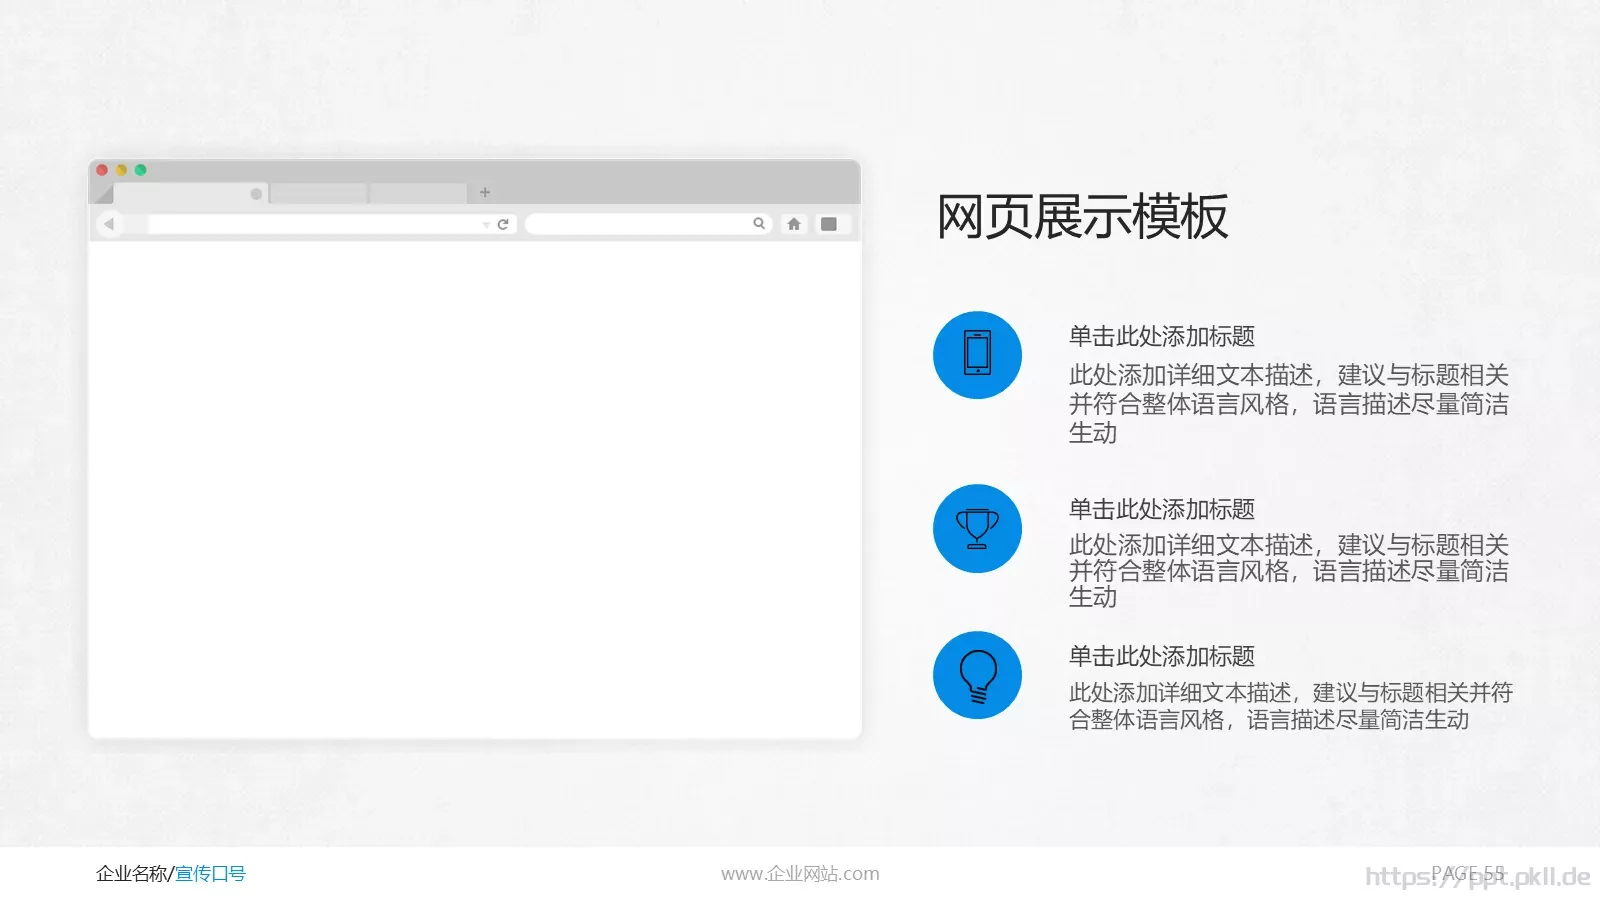Viewport: 1600px width, 900px height.
Task: Open the address bar dropdown arrow
Action: click(486, 225)
